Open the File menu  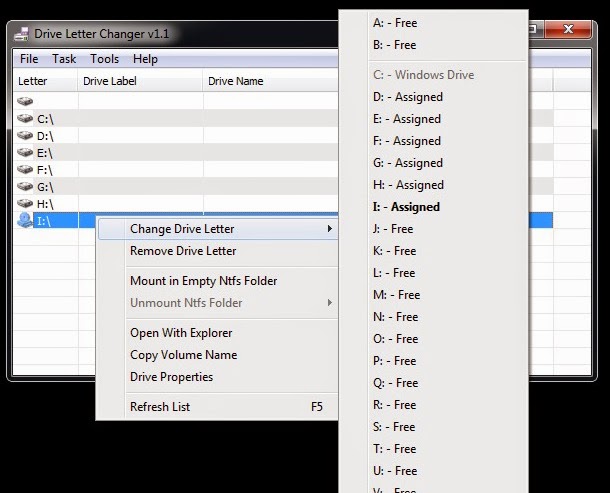(x=29, y=59)
